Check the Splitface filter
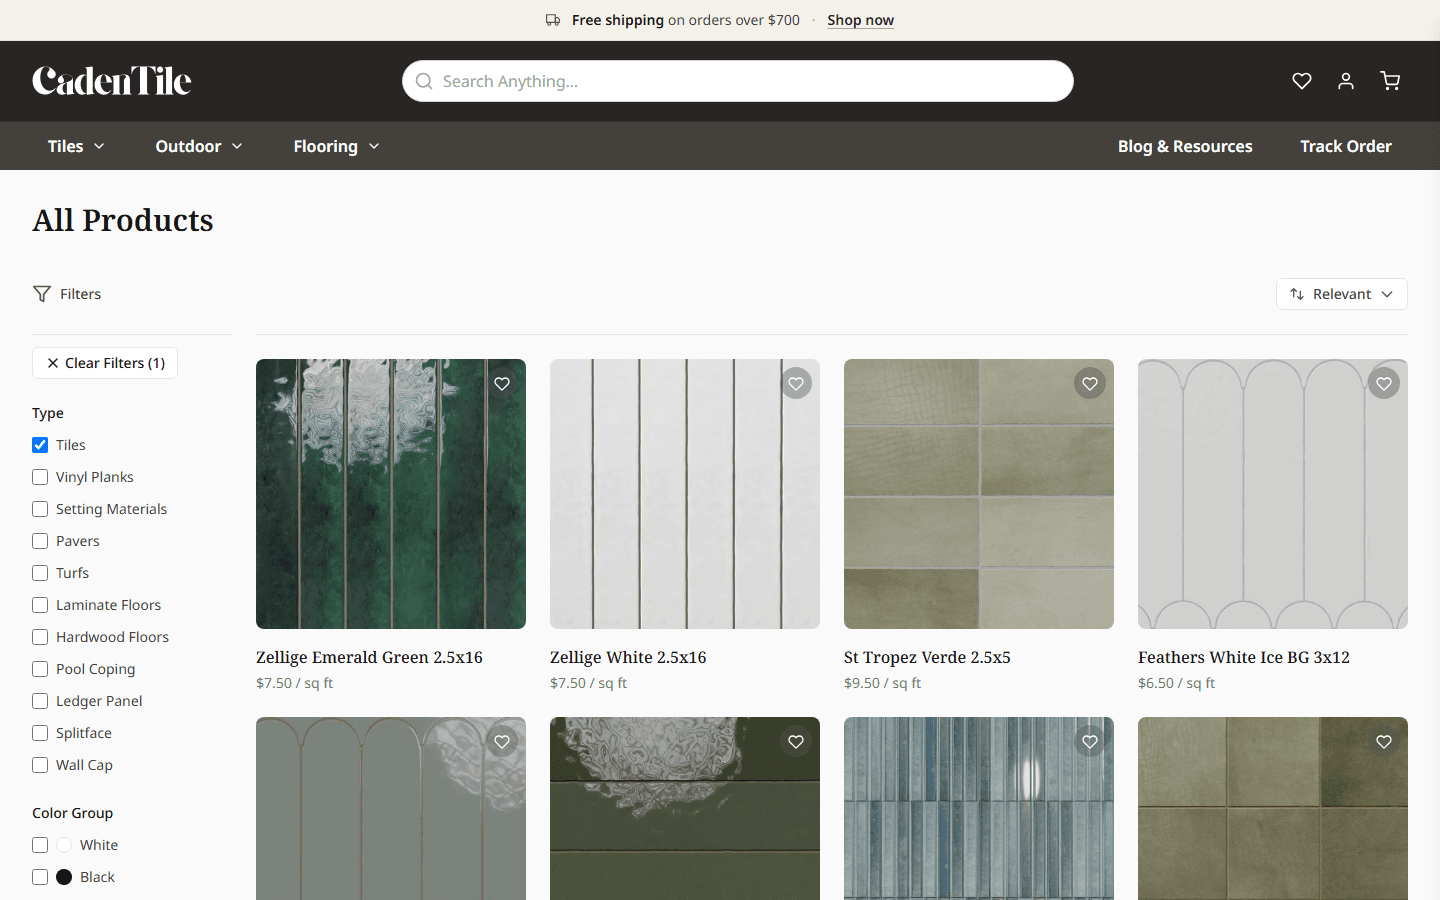Viewport: 1440px width, 900px height. (40, 733)
